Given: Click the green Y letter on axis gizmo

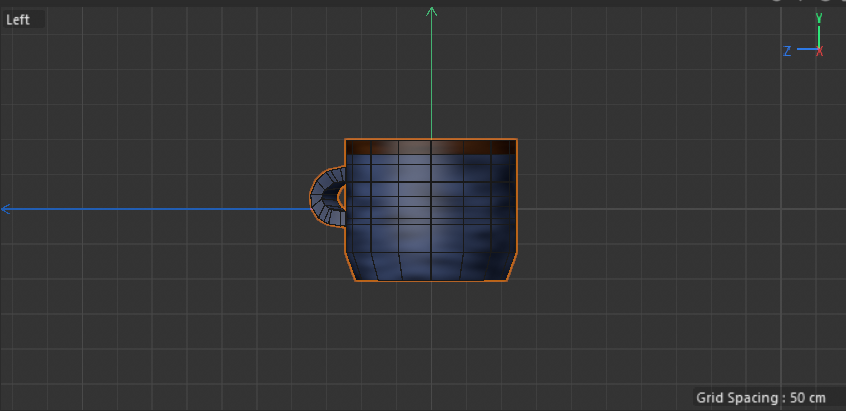Looking at the screenshot, I should 819,17.
